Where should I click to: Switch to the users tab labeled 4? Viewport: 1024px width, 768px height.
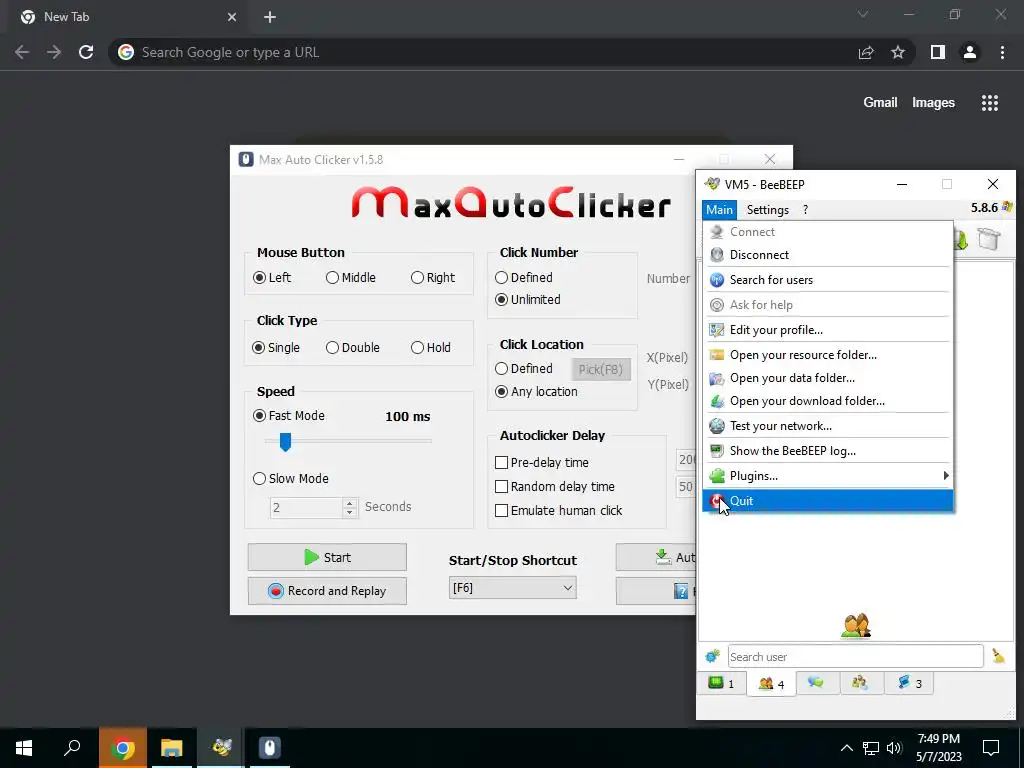pyautogui.click(x=771, y=683)
